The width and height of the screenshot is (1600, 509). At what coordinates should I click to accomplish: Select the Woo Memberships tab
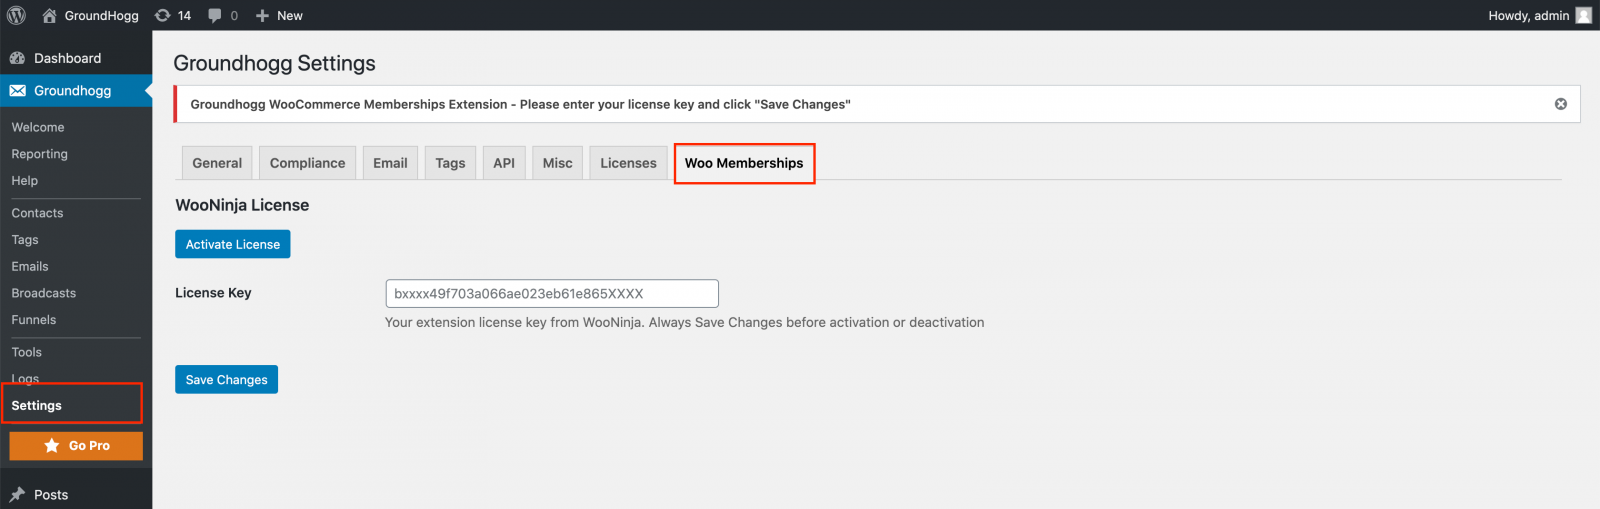[x=744, y=163]
